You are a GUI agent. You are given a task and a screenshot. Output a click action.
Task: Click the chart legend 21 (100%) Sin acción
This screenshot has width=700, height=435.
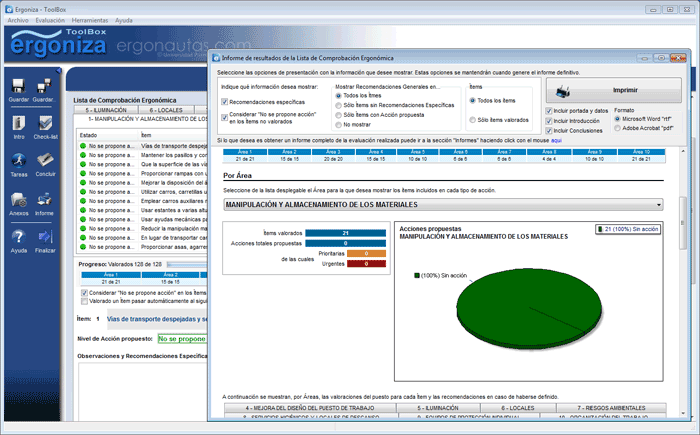[x=628, y=229]
